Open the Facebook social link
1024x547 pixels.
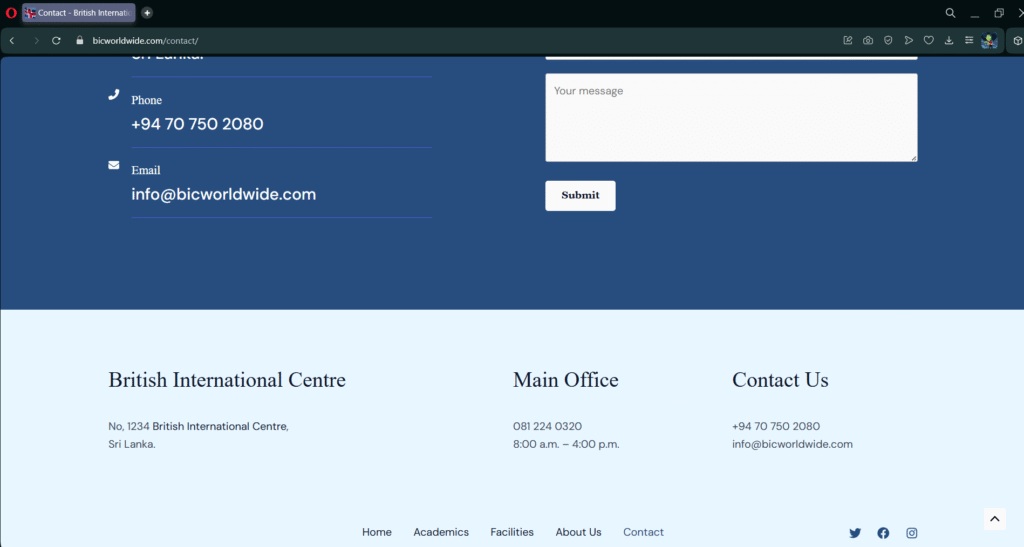(883, 533)
